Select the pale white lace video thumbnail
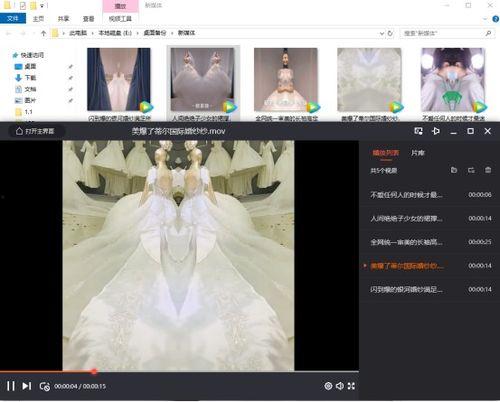This screenshot has width=500, height=402. point(369,79)
